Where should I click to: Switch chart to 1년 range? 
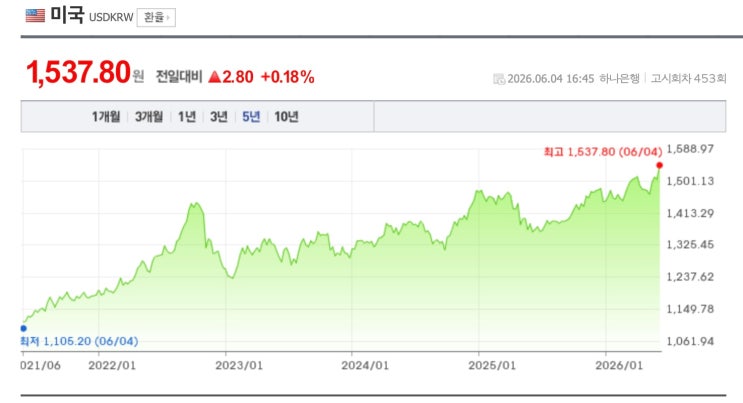[187, 117]
